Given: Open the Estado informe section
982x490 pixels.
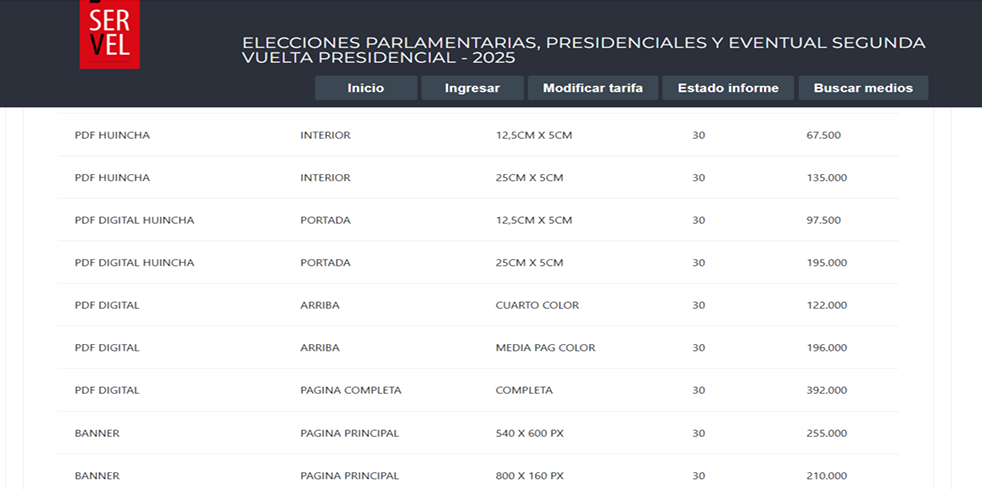Looking at the screenshot, I should [727, 88].
